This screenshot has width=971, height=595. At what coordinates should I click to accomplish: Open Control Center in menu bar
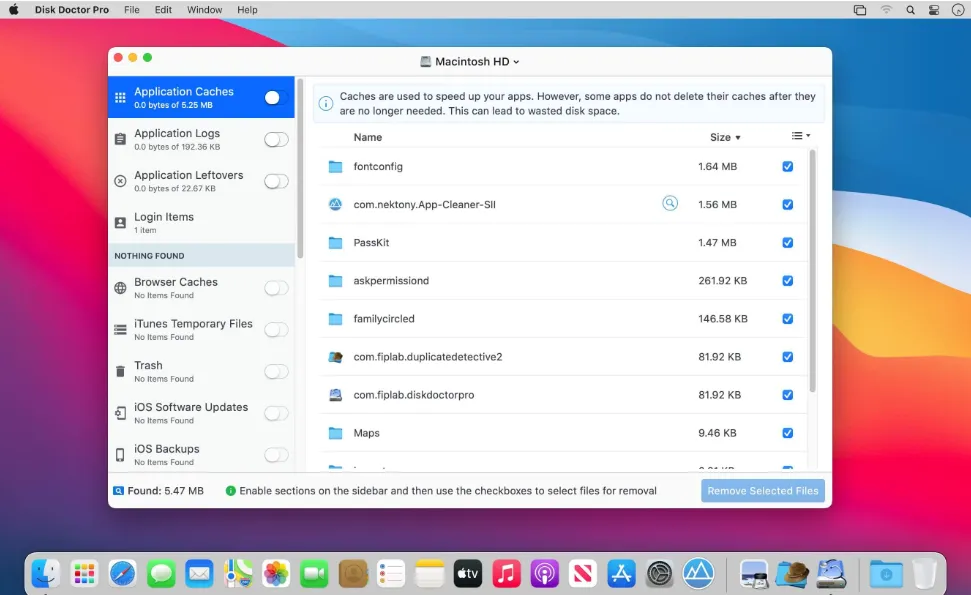click(934, 10)
